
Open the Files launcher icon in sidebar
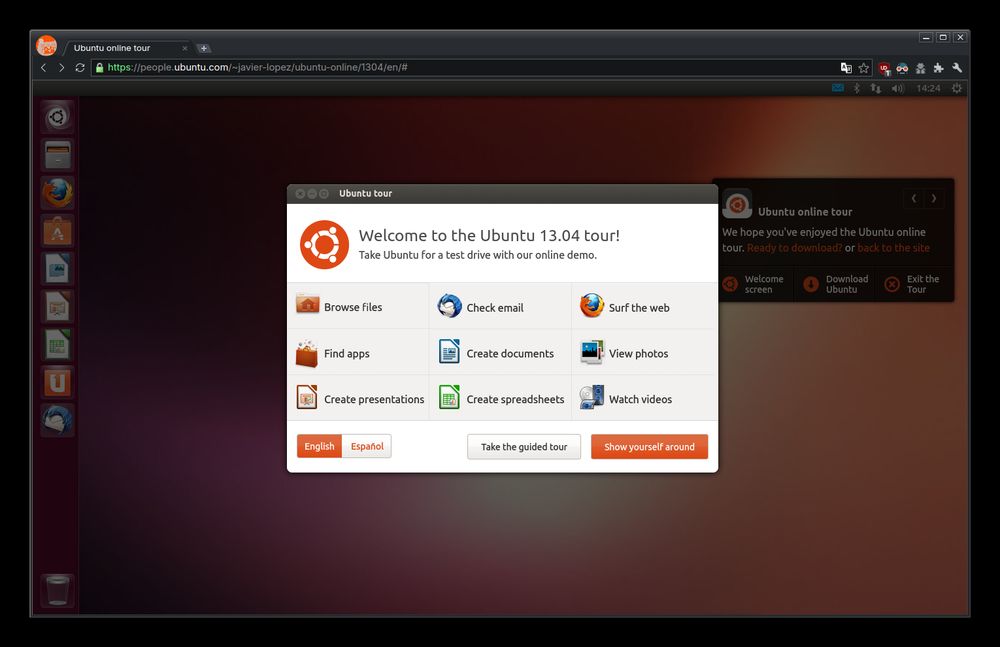(57, 155)
